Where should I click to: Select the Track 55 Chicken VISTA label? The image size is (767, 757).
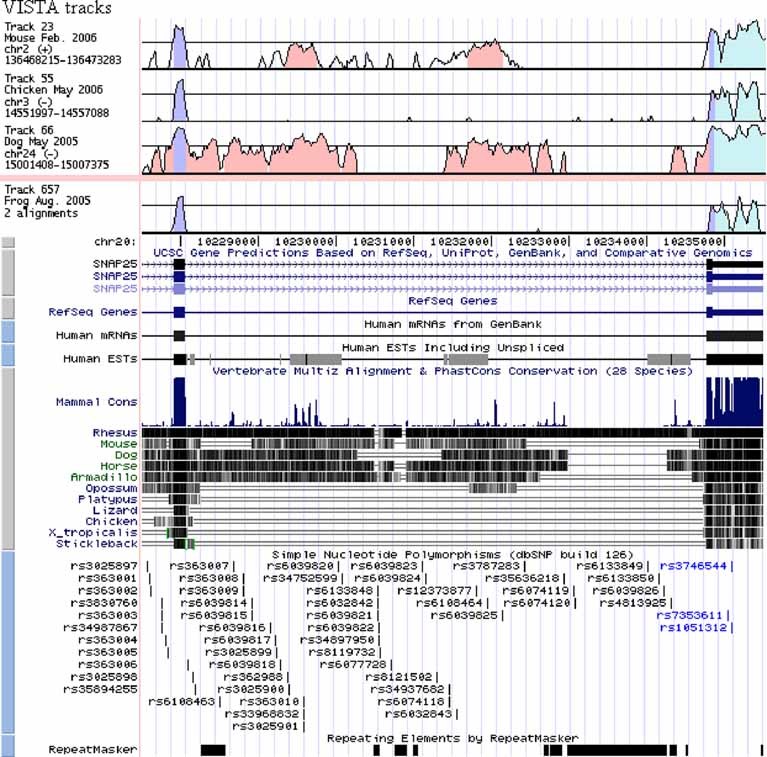56,95
